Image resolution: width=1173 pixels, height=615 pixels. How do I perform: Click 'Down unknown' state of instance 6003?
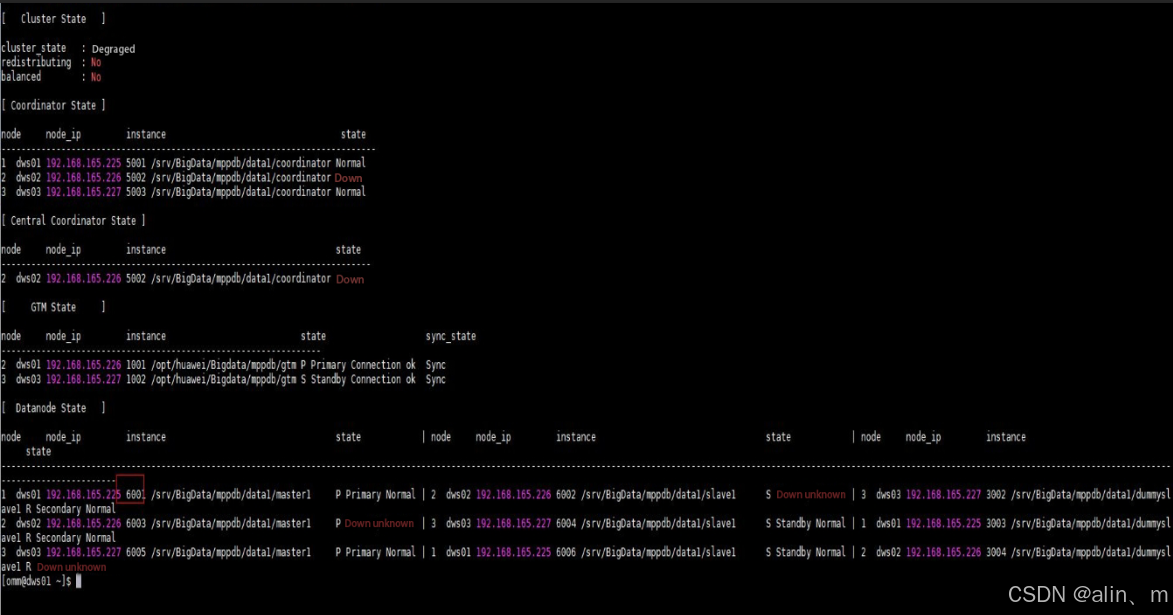tap(379, 524)
